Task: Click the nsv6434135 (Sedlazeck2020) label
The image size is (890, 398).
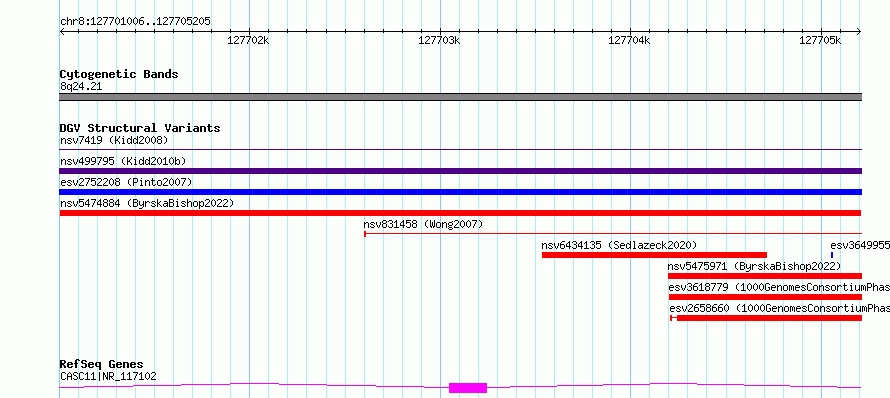Action: [x=619, y=245]
